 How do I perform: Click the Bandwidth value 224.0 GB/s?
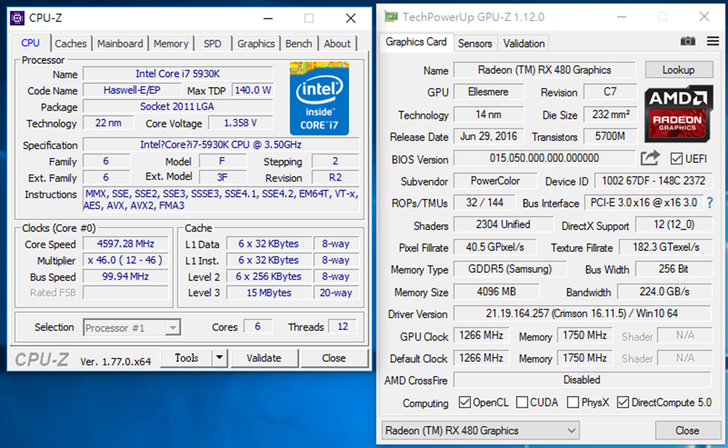(x=664, y=292)
